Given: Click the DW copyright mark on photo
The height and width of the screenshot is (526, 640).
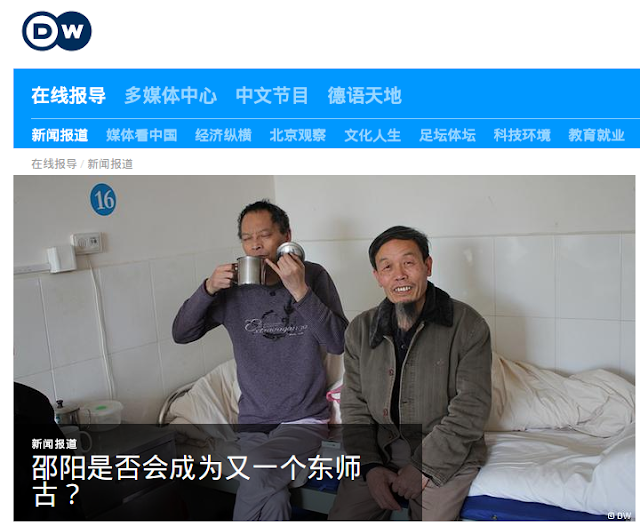Looking at the screenshot, I should pos(619,515).
